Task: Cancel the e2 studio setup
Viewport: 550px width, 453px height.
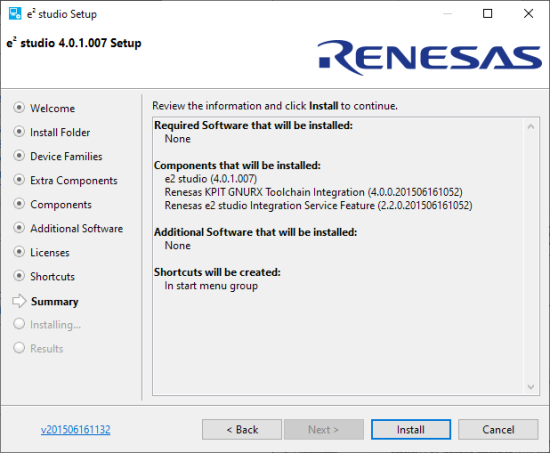Action: 498,429
